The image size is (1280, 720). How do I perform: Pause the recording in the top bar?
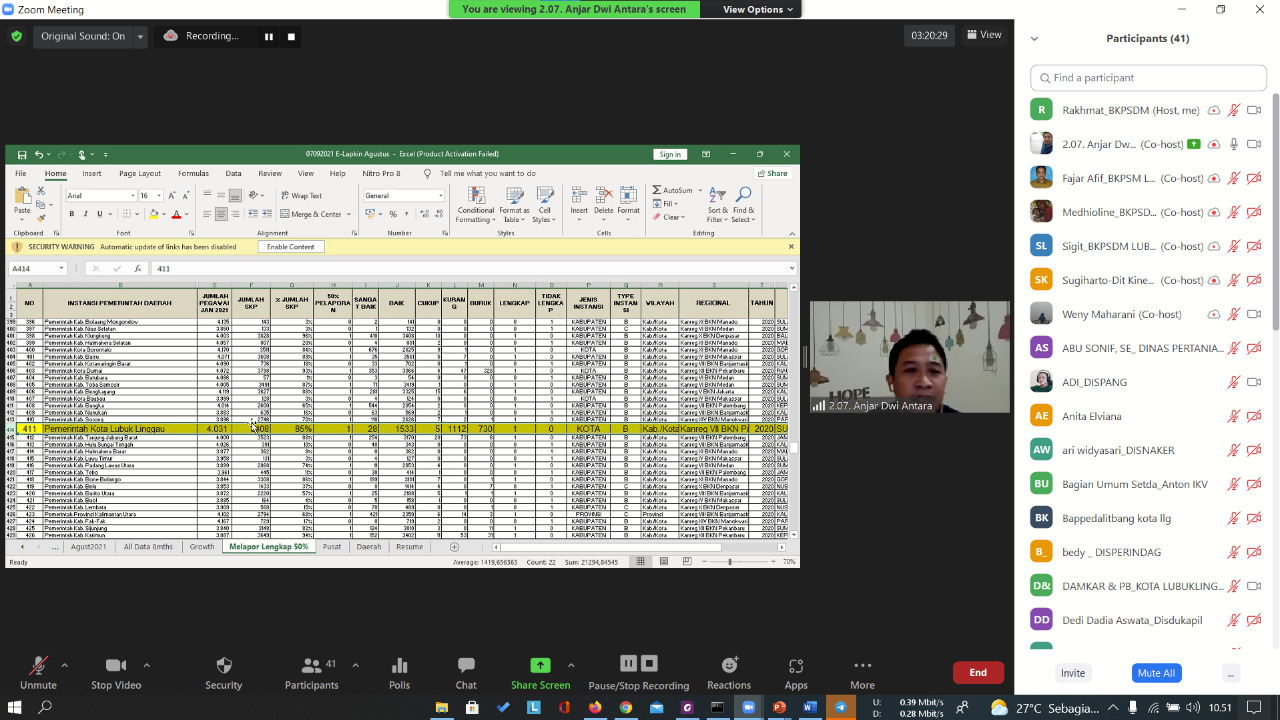[x=268, y=37]
